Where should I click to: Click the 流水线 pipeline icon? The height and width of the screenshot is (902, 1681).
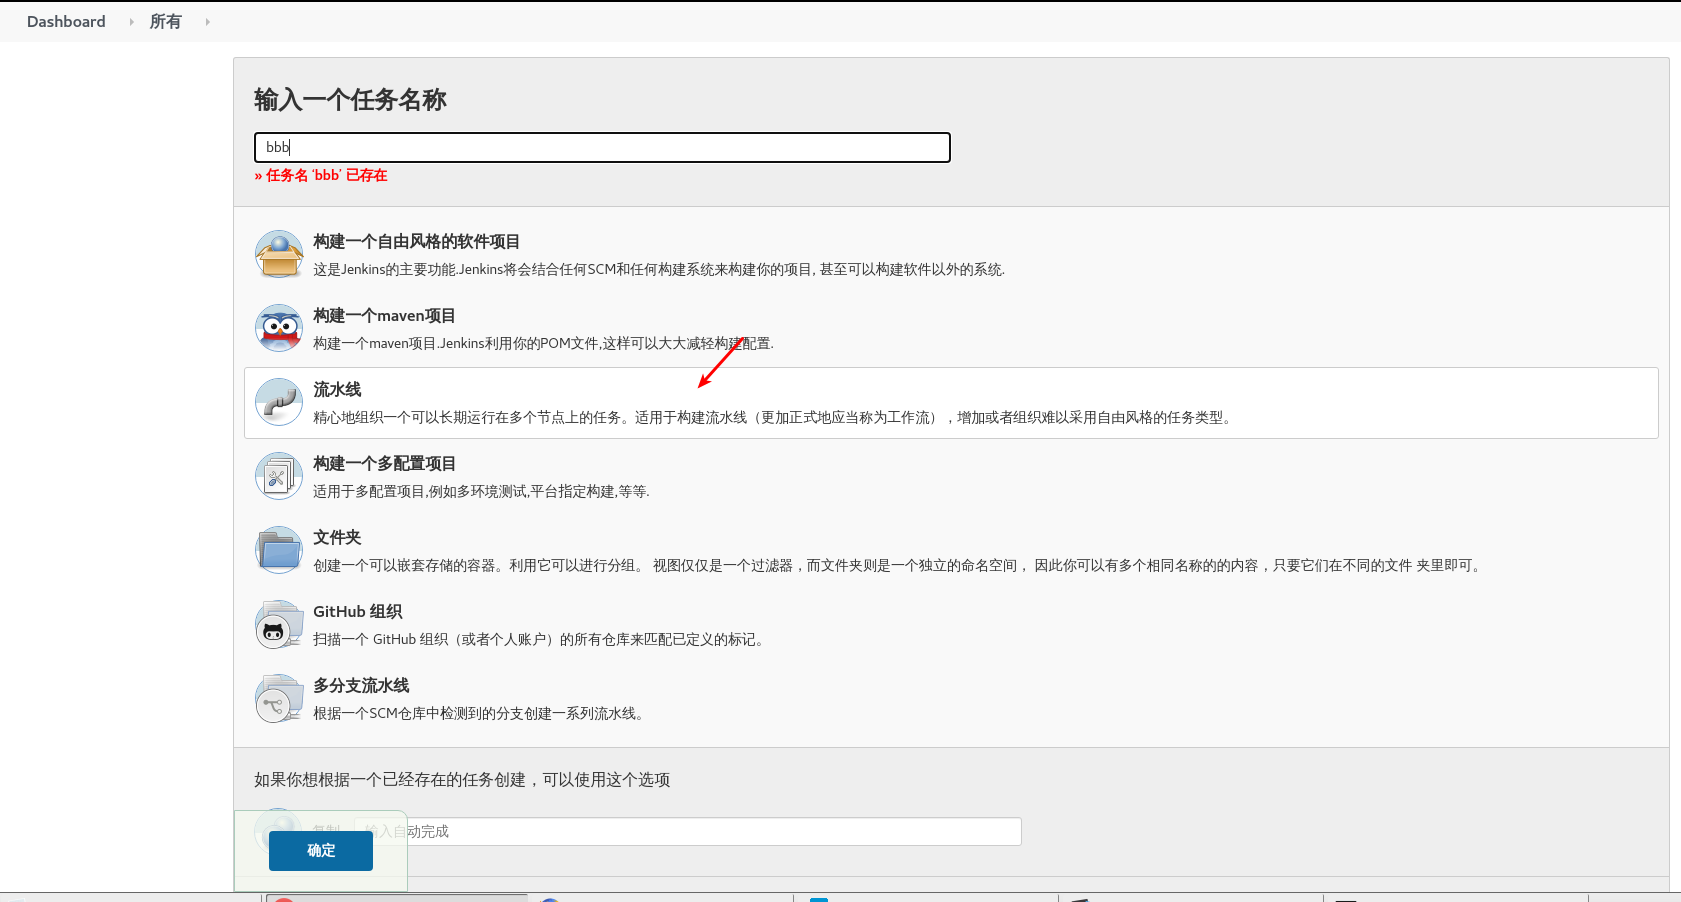(x=279, y=402)
